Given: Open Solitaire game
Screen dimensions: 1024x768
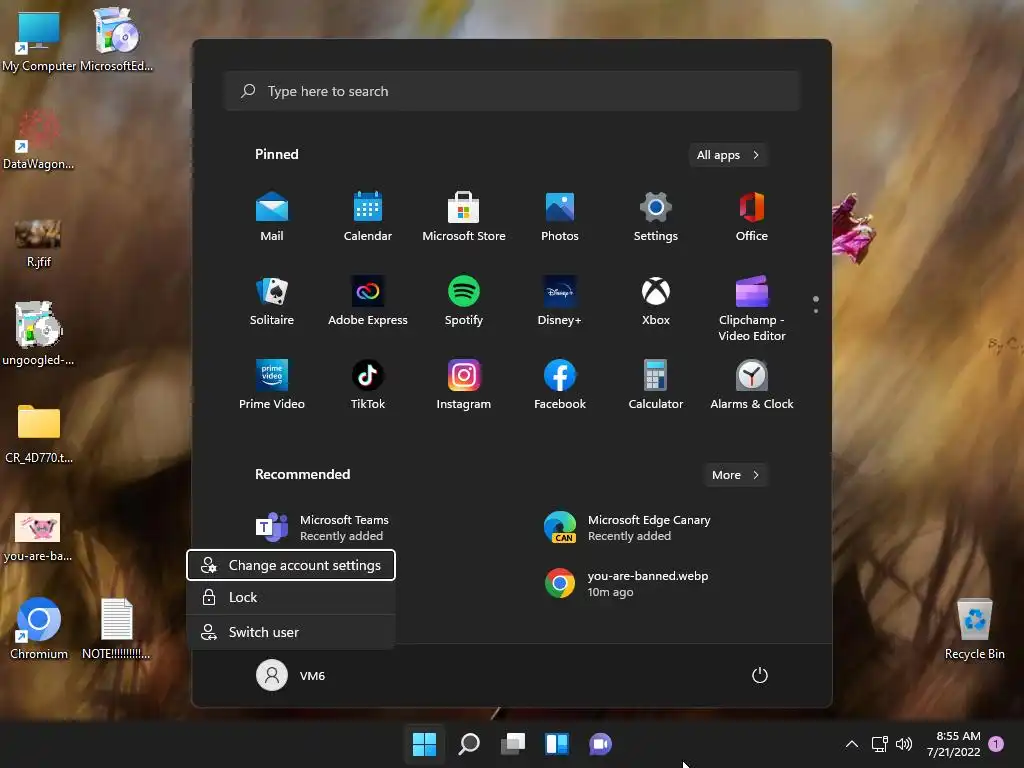Looking at the screenshot, I should pos(272,301).
